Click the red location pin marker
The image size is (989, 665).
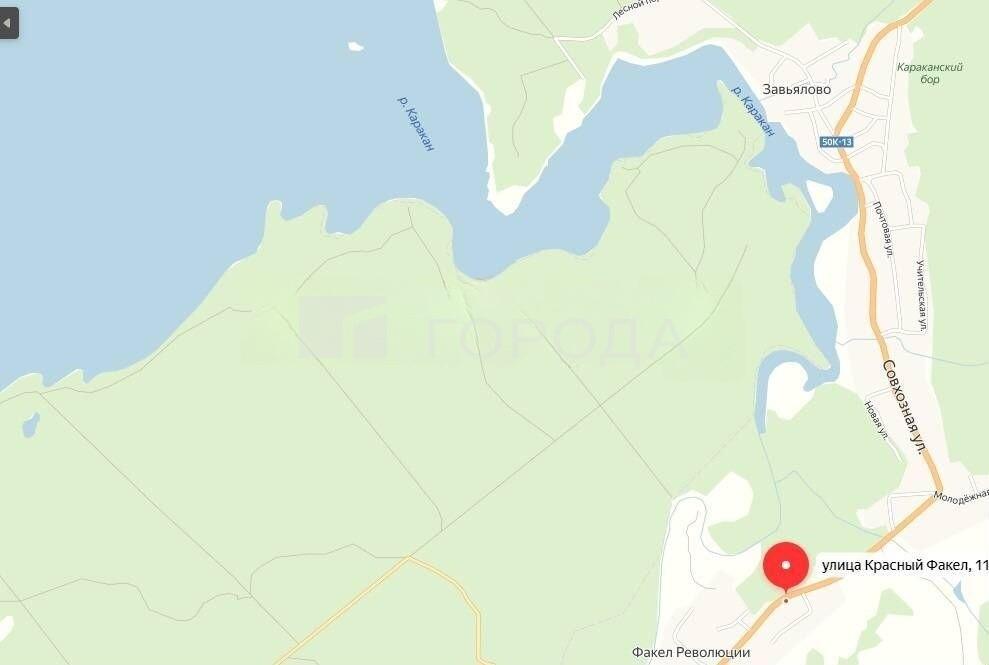coord(786,567)
